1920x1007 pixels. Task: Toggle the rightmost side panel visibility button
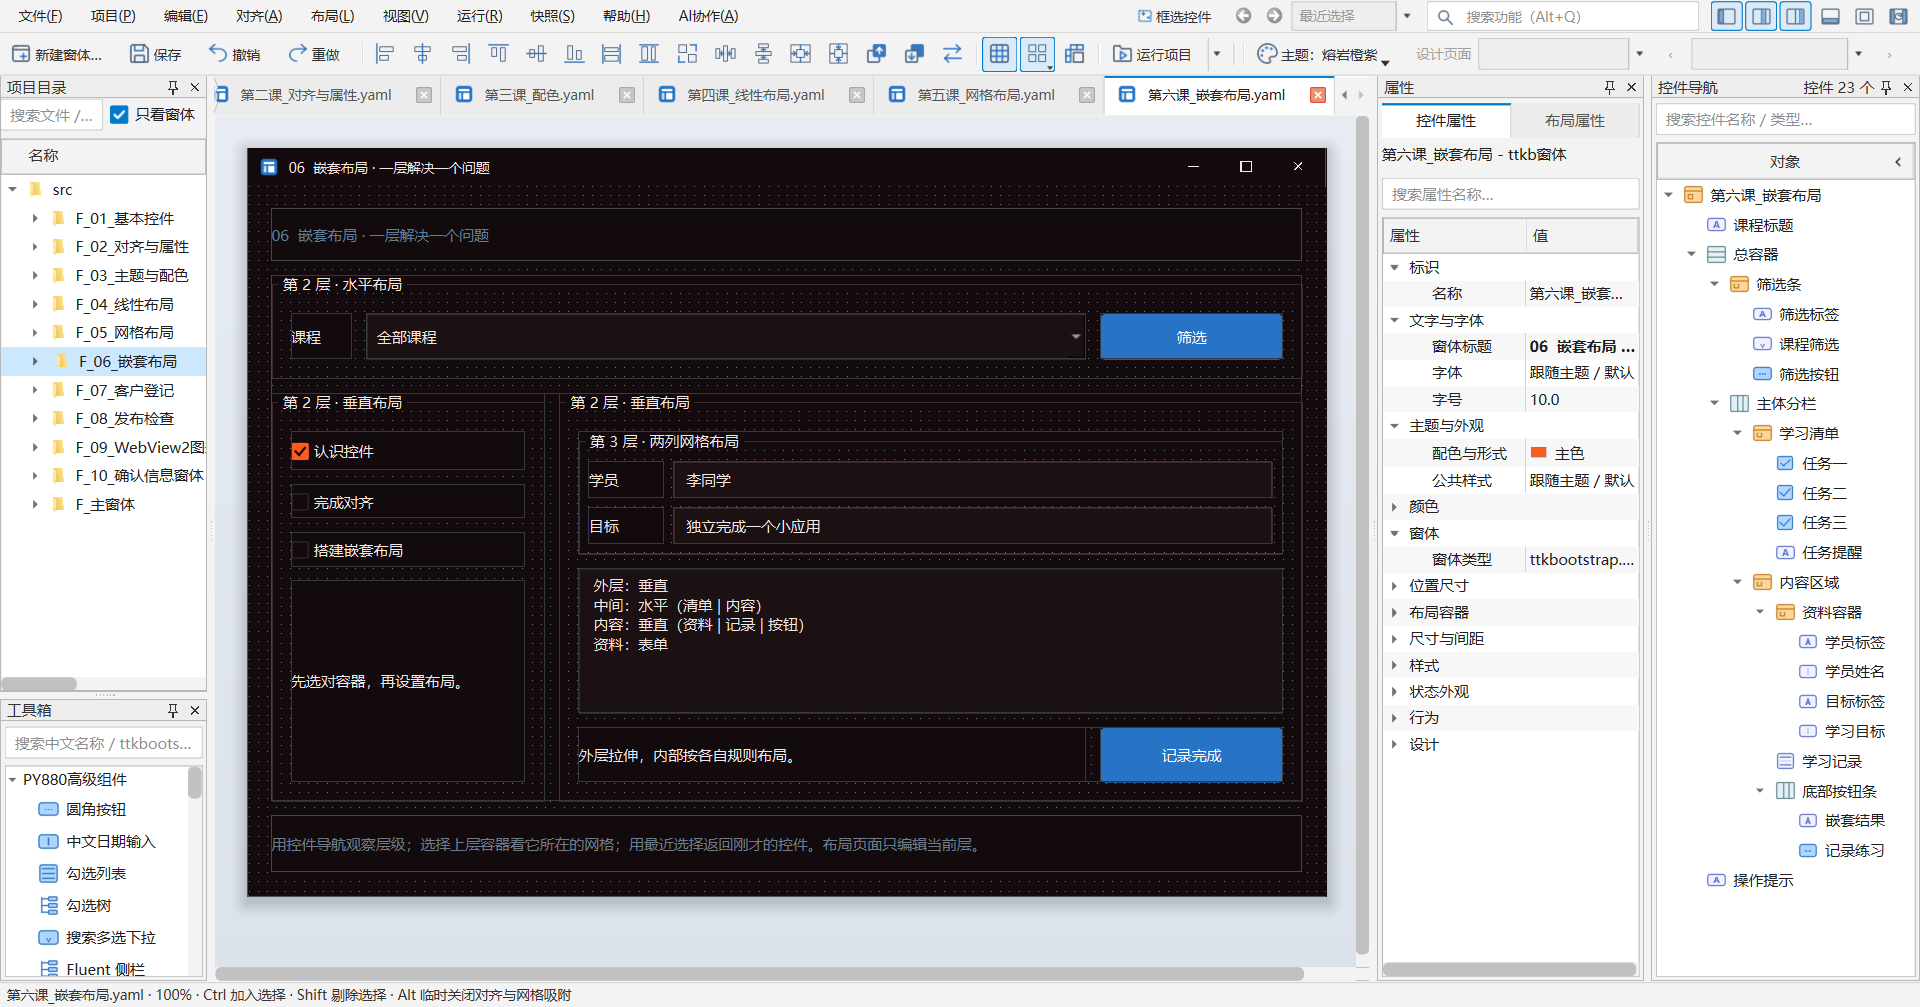1795,16
